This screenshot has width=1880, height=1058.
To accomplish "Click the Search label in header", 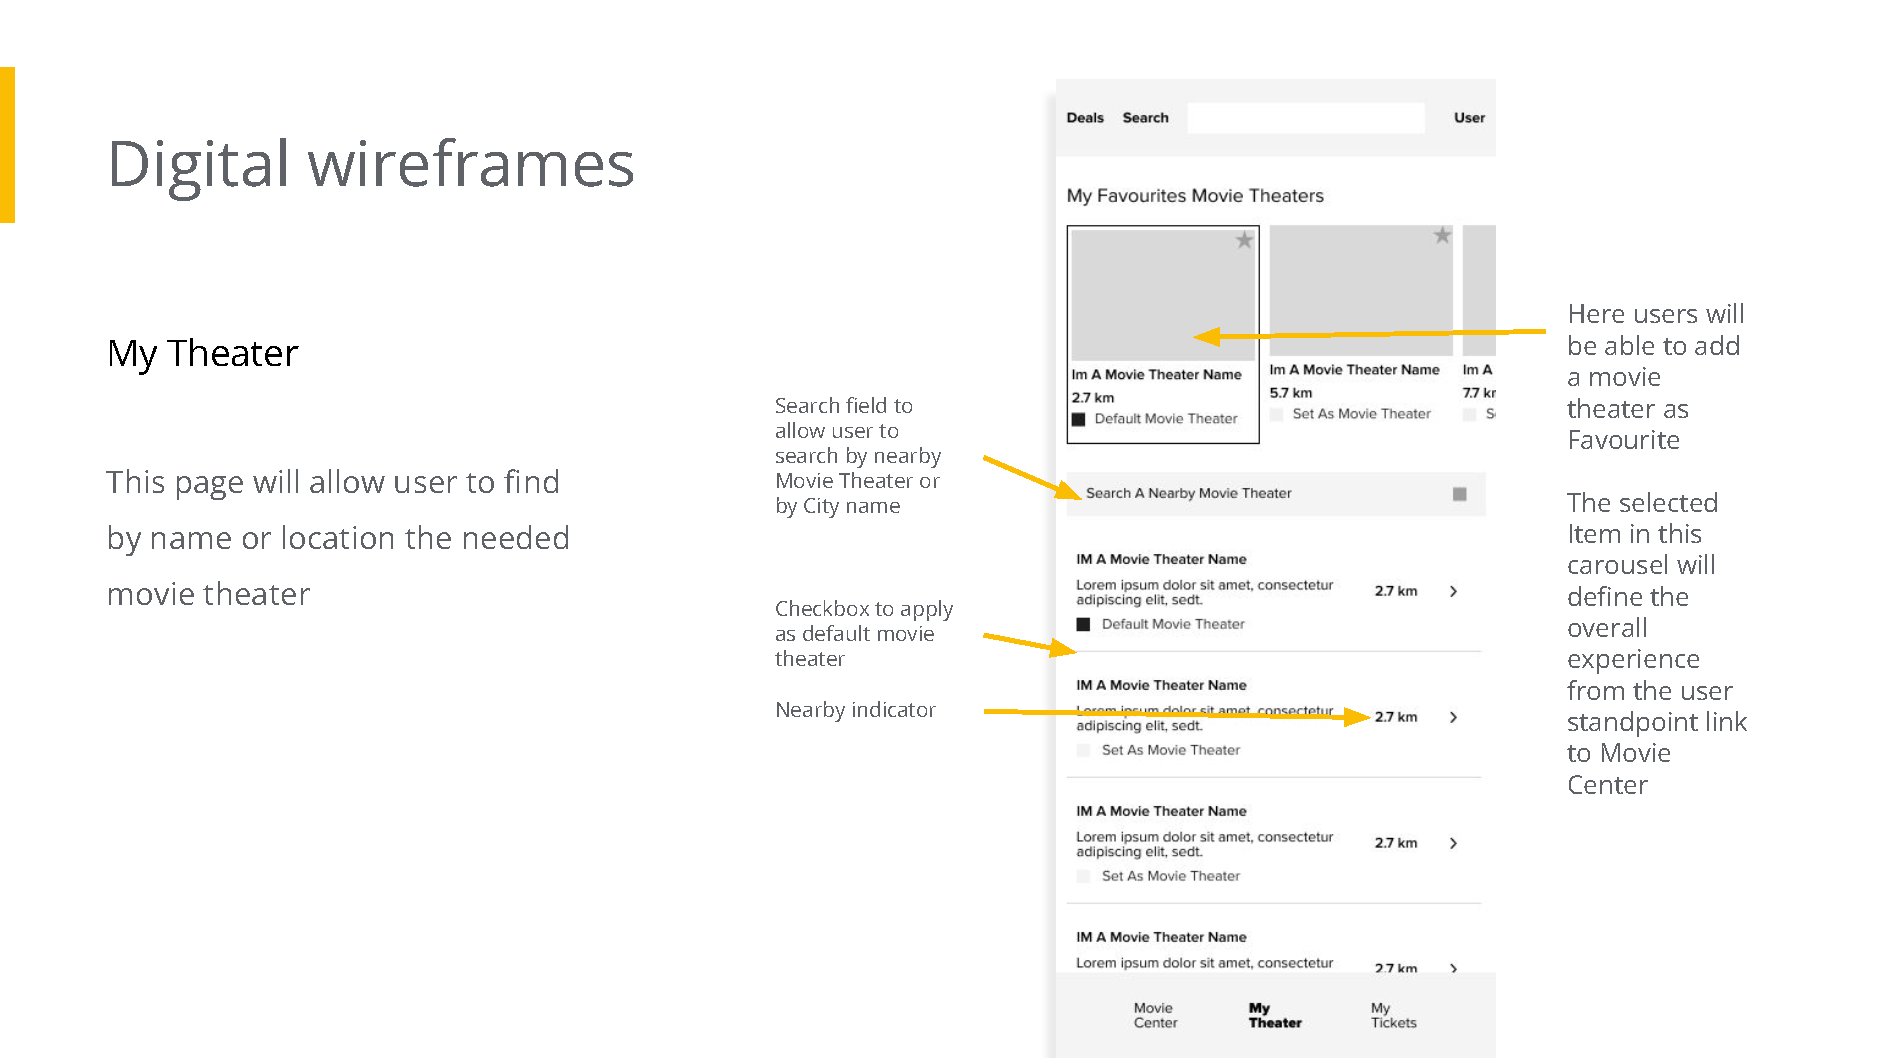I will click(1145, 118).
